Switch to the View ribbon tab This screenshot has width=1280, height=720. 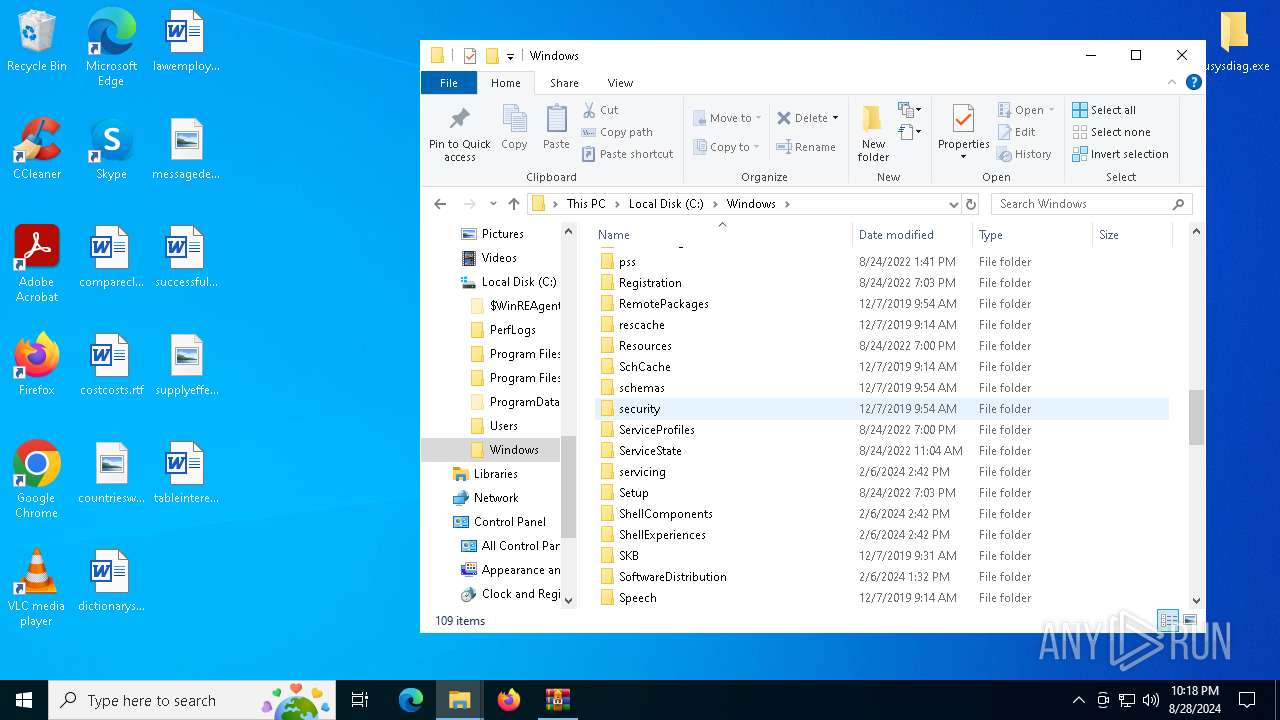620,83
